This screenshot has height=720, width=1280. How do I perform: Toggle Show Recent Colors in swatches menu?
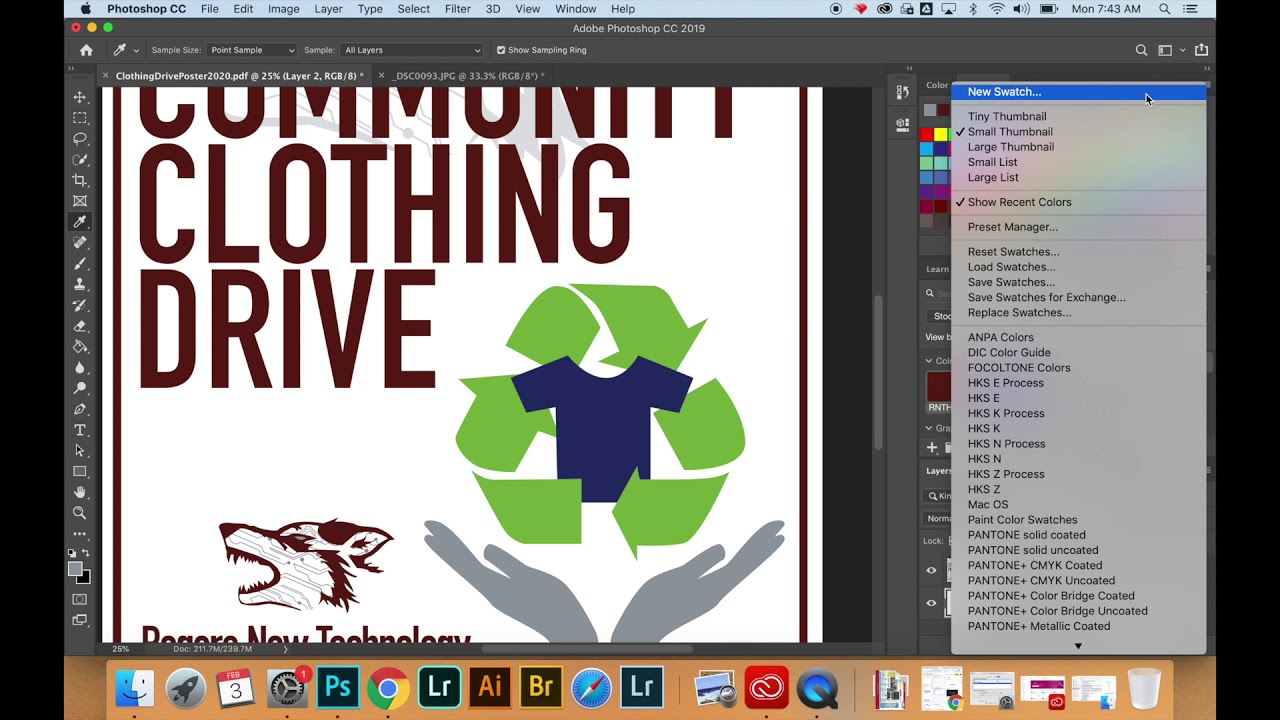[x=1019, y=202]
